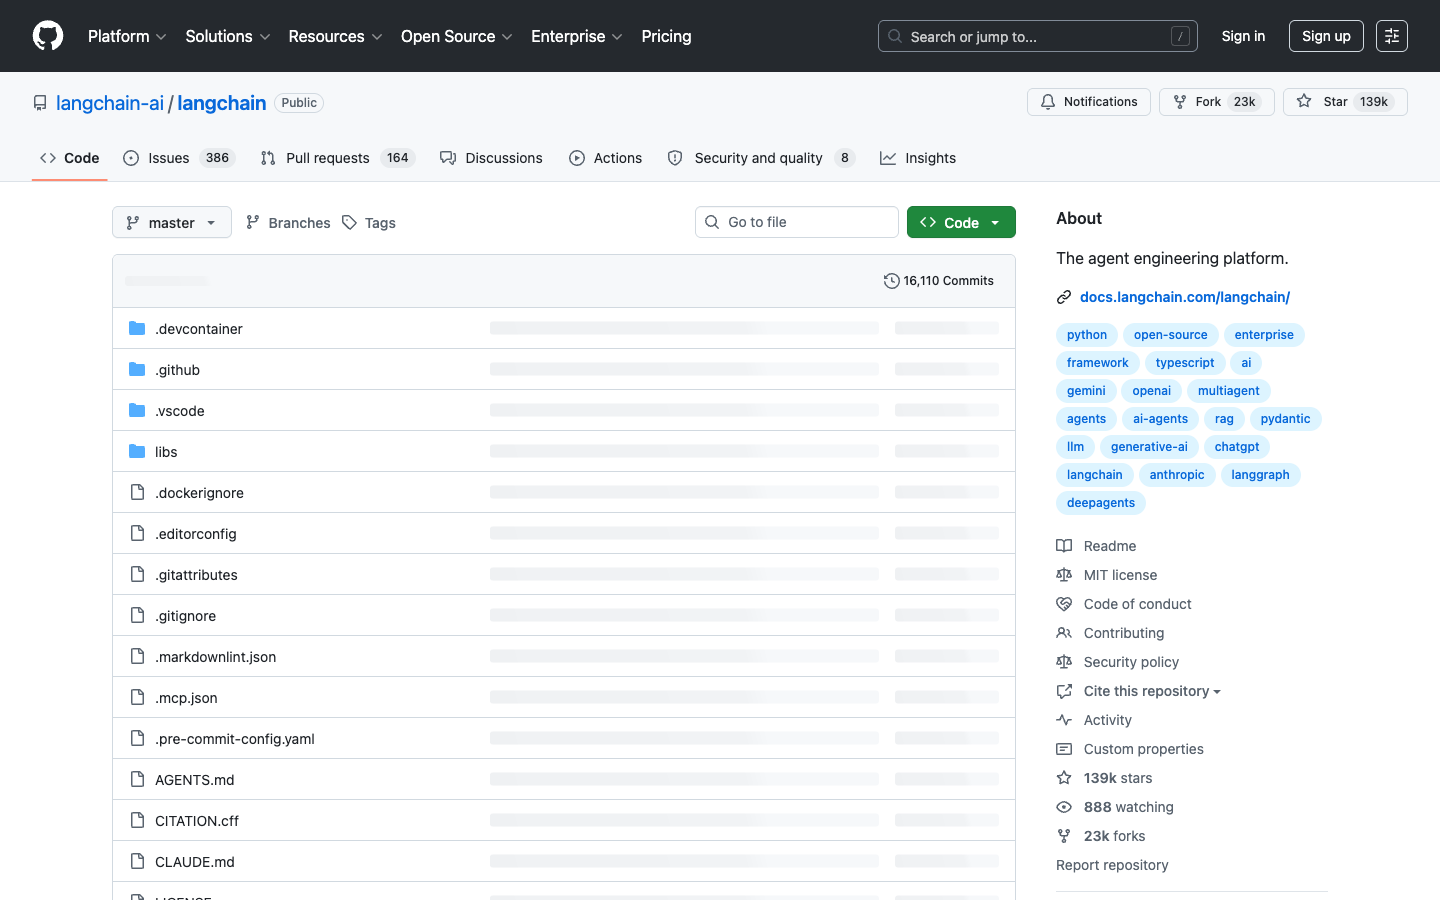This screenshot has height=900, width=1440.
Task: Focus the Search or jump to box
Action: [1038, 36]
